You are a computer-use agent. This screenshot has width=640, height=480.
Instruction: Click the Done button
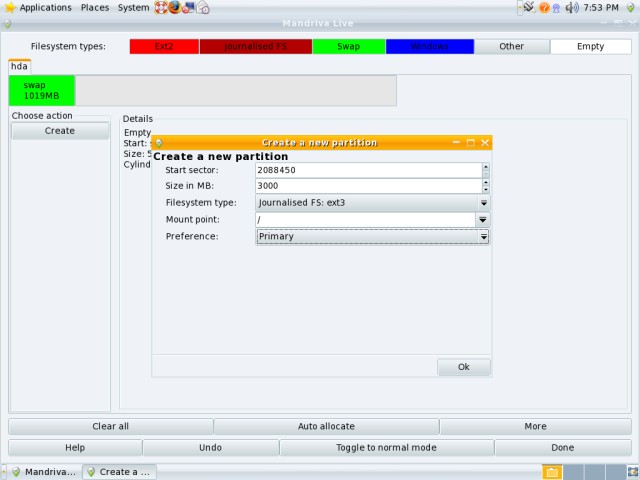tap(563, 448)
